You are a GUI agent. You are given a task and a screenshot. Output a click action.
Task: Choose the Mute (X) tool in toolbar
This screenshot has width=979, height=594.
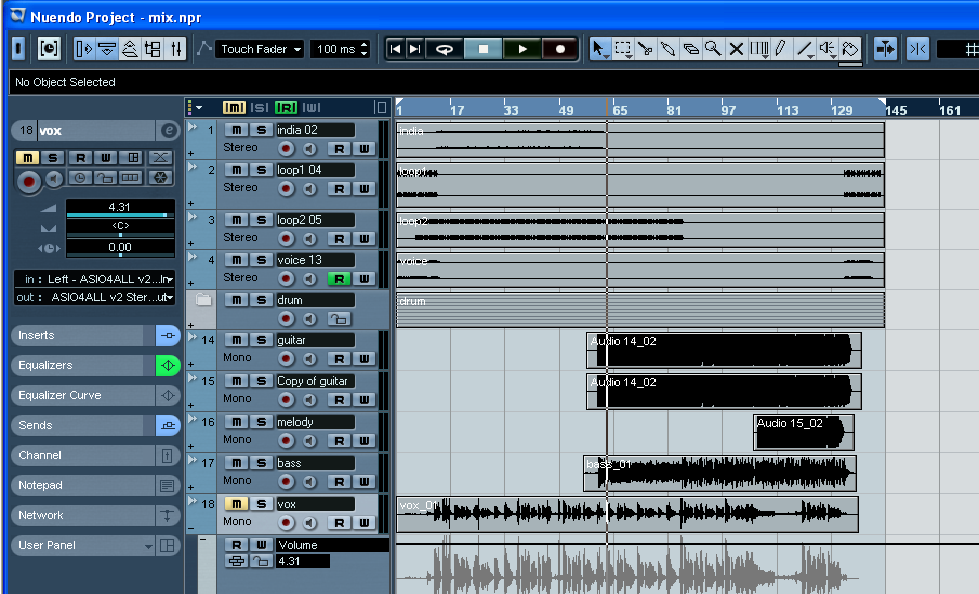[x=736, y=48]
